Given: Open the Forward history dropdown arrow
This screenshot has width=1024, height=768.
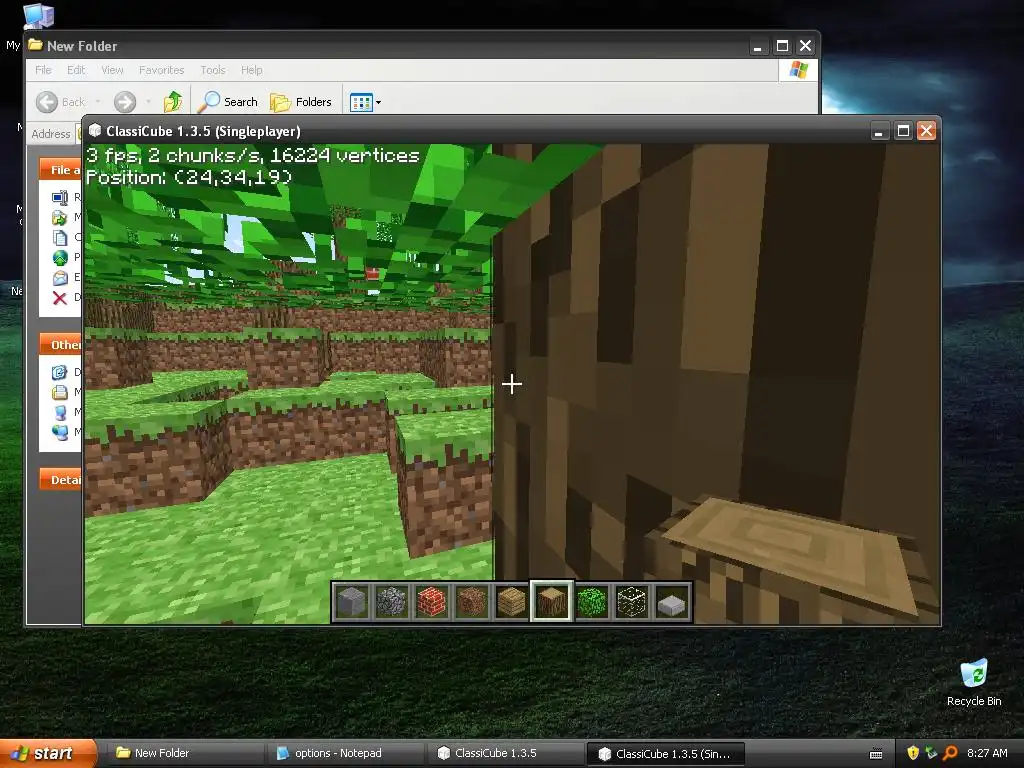Looking at the screenshot, I should point(148,102).
